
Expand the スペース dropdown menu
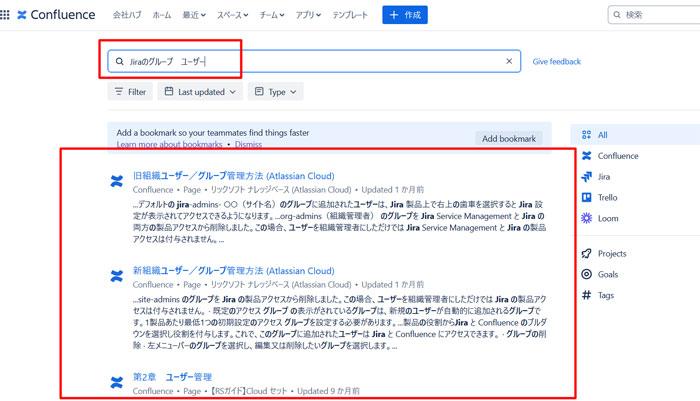(x=233, y=15)
